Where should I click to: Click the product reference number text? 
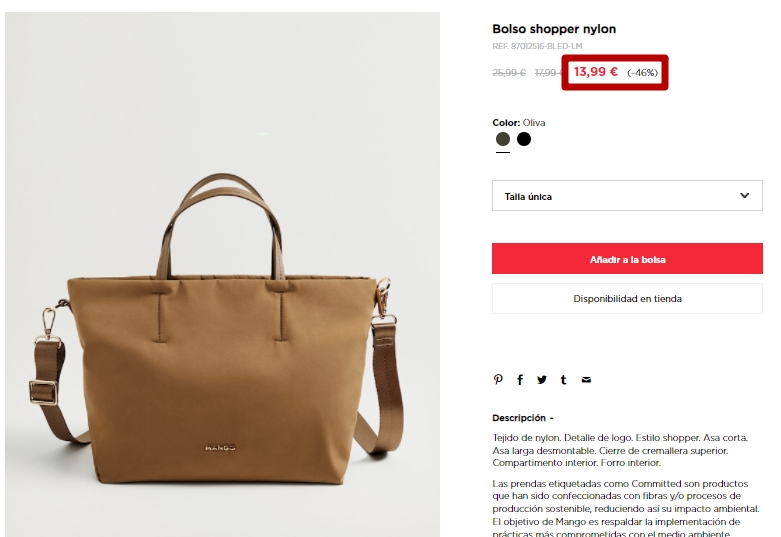coord(537,46)
